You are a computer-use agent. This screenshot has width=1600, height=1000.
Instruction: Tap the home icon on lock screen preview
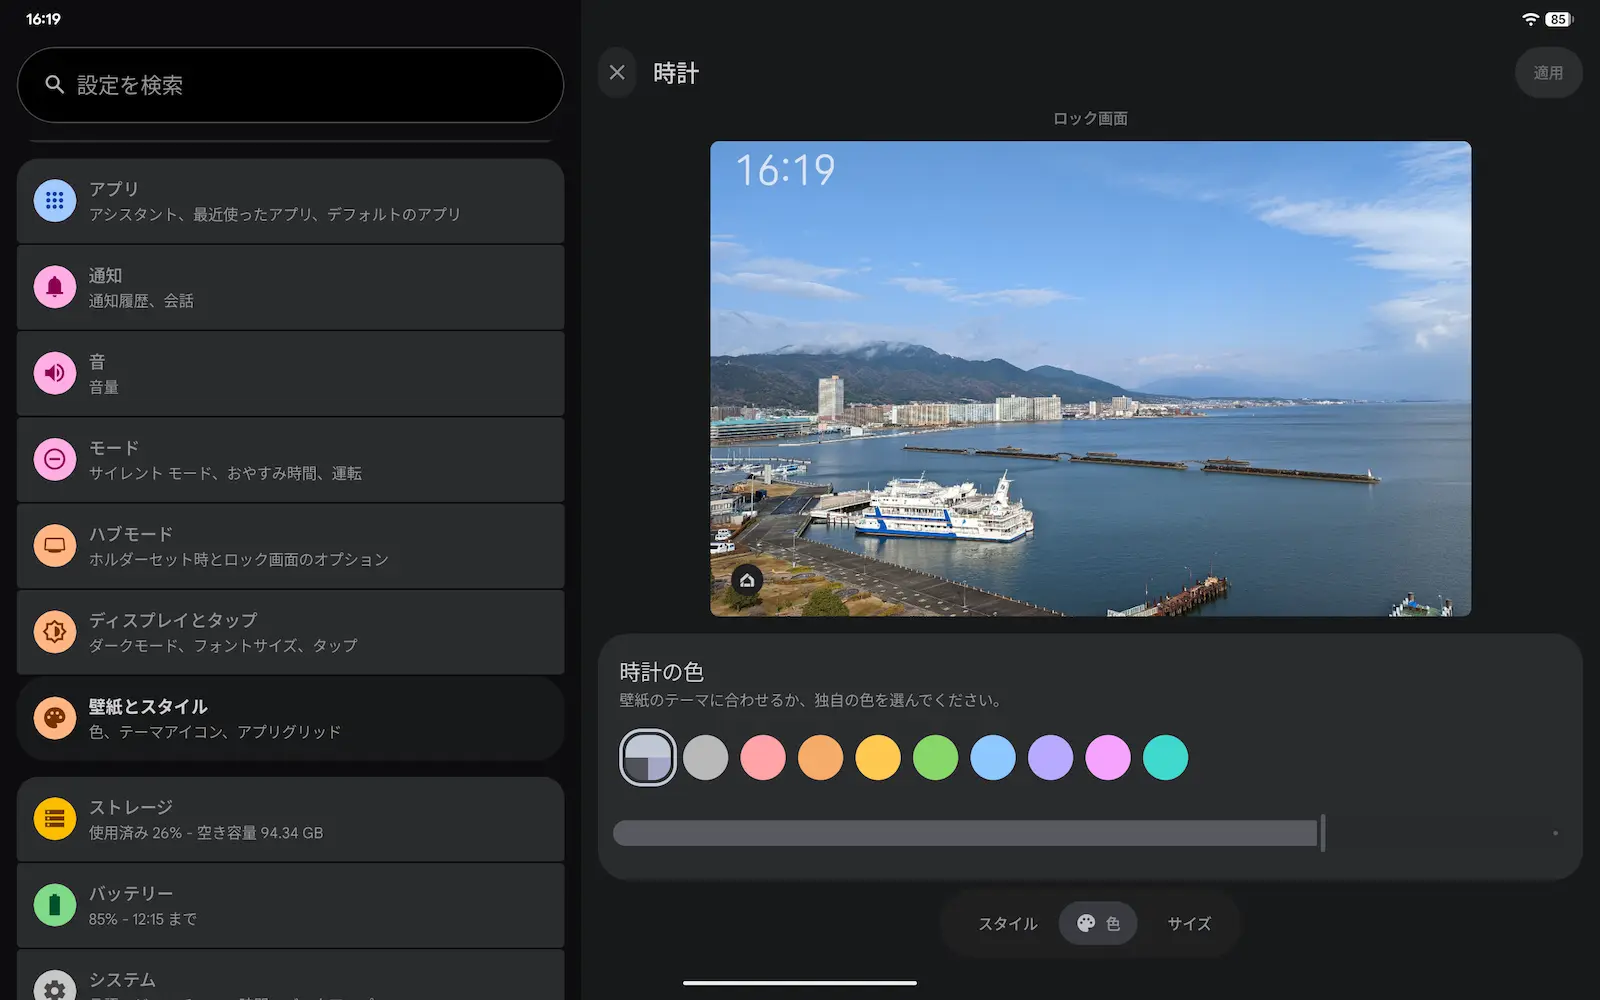click(x=747, y=580)
